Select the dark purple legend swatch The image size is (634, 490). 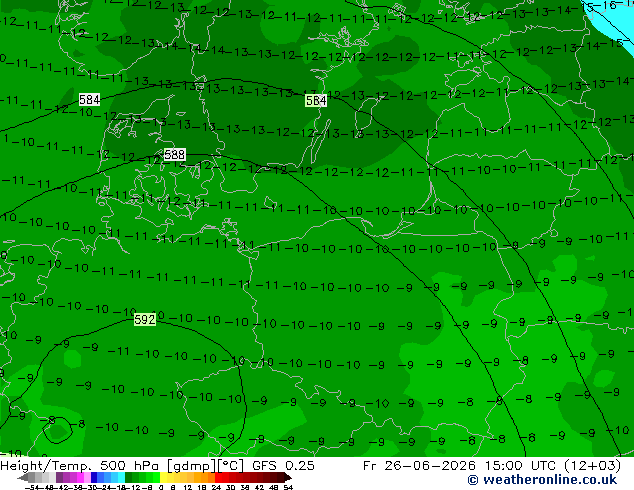pos(59,477)
